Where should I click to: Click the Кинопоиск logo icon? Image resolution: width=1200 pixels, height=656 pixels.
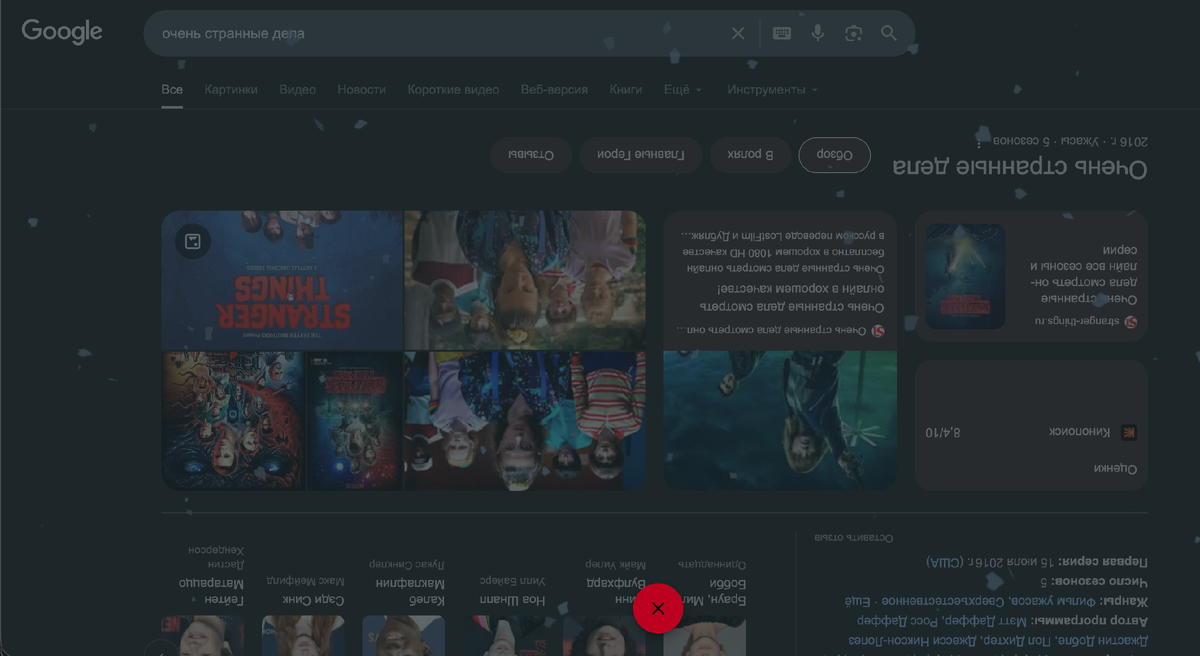[1129, 432]
